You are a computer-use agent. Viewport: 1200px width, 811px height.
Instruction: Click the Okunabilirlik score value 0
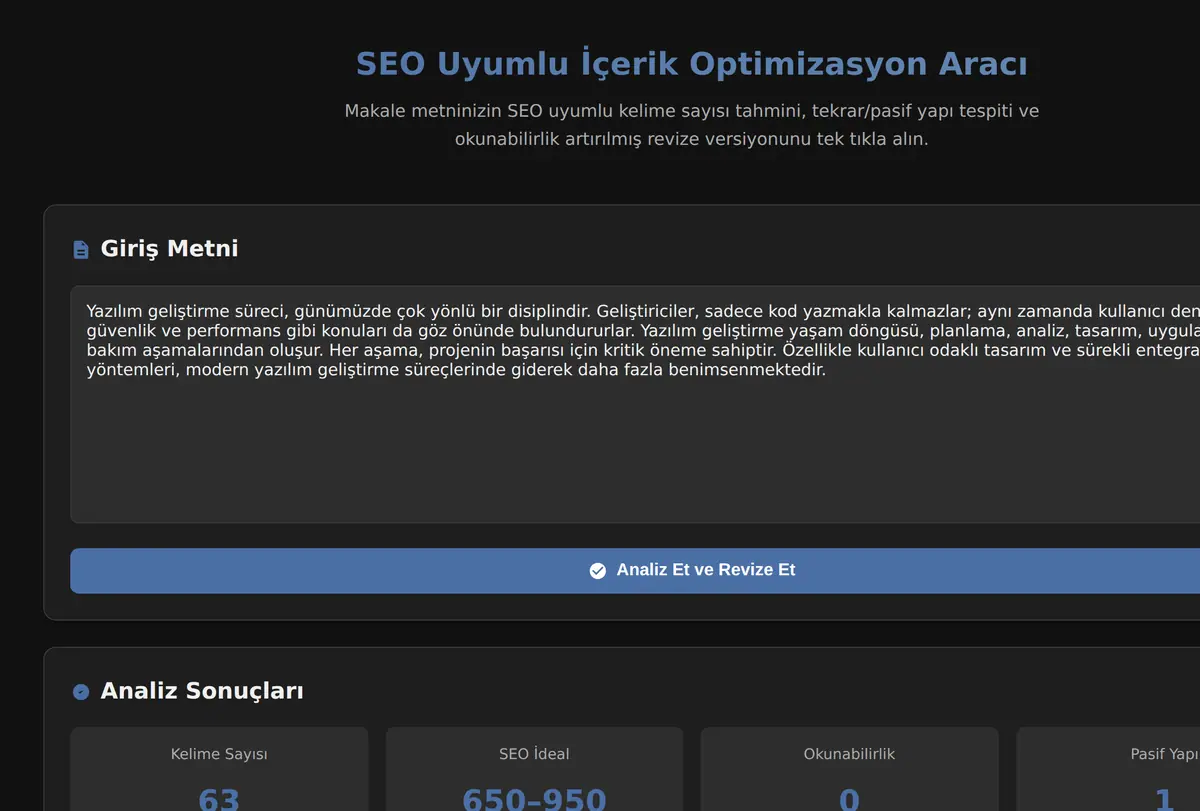(849, 800)
